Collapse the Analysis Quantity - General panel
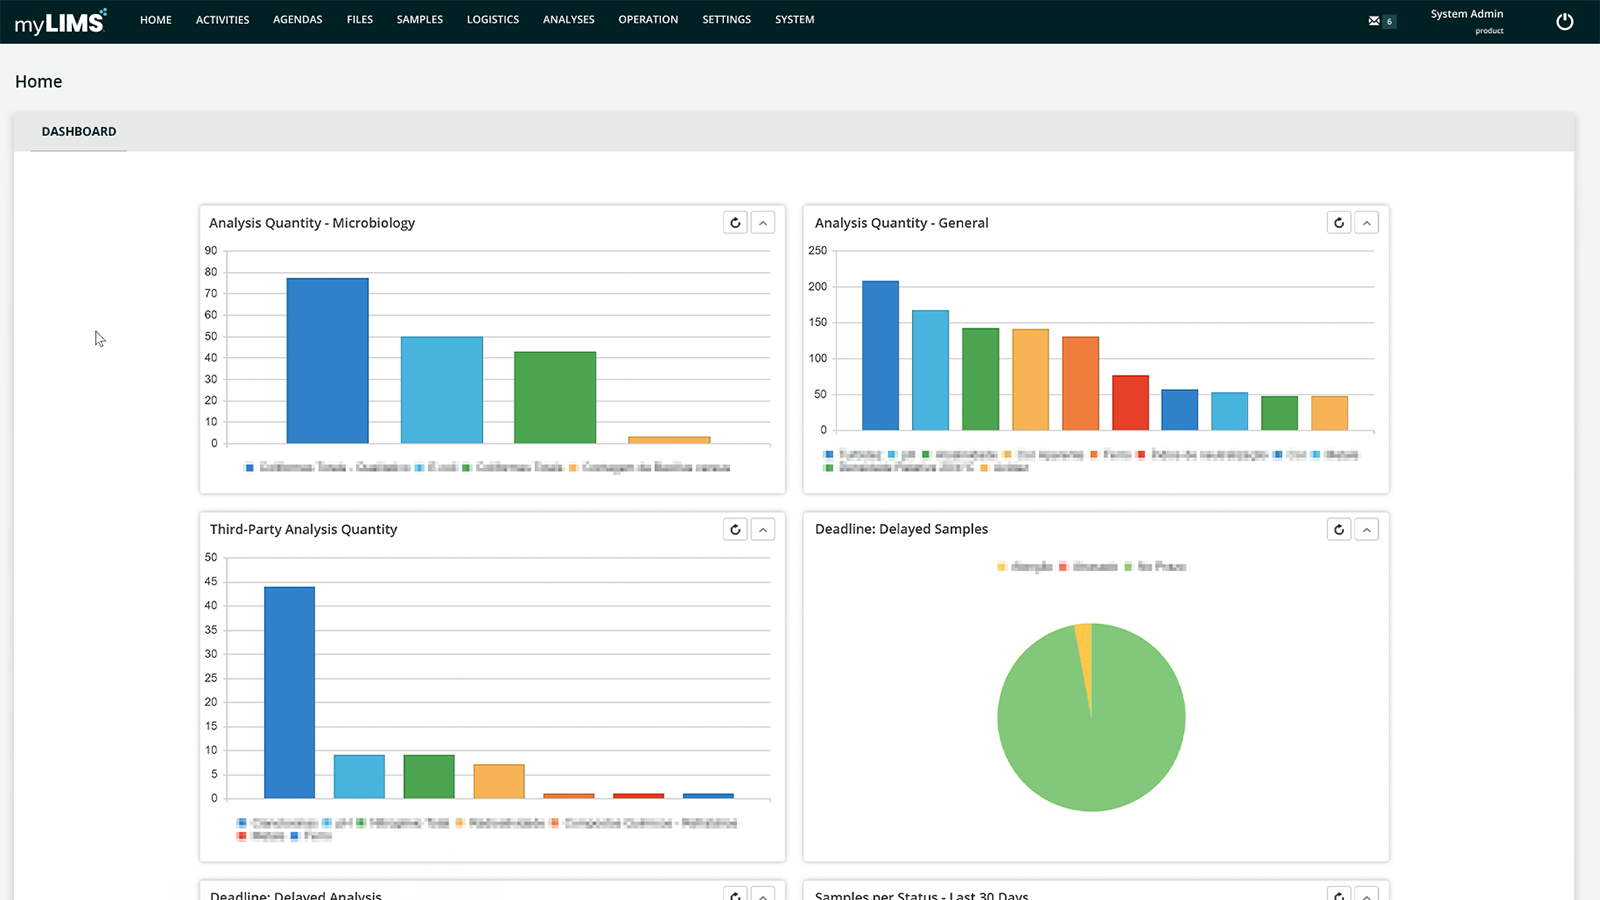This screenshot has width=1600, height=900. point(1367,223)
